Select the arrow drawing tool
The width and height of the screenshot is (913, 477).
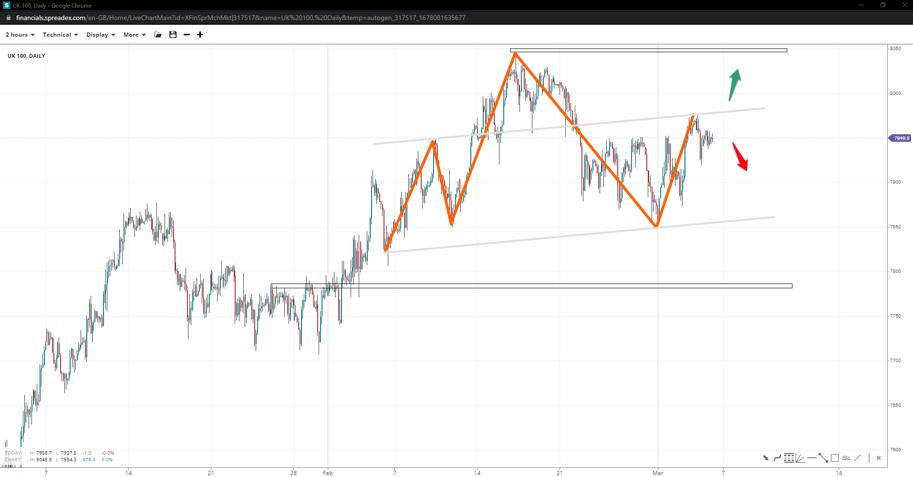tap(766, 458)
